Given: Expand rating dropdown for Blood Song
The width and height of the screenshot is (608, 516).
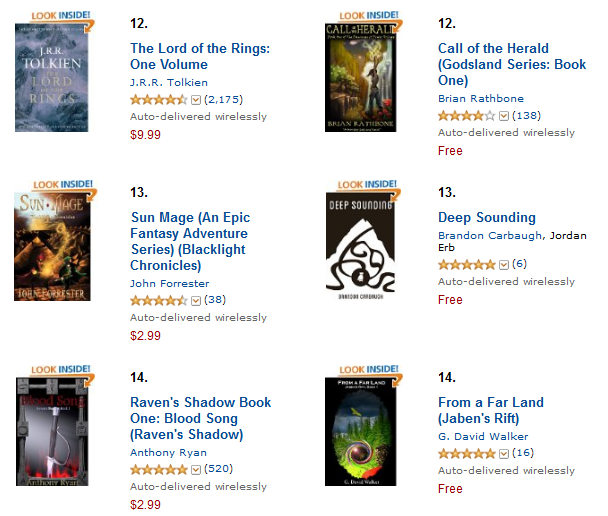Looking at the screenshot, I should point(196,469).
